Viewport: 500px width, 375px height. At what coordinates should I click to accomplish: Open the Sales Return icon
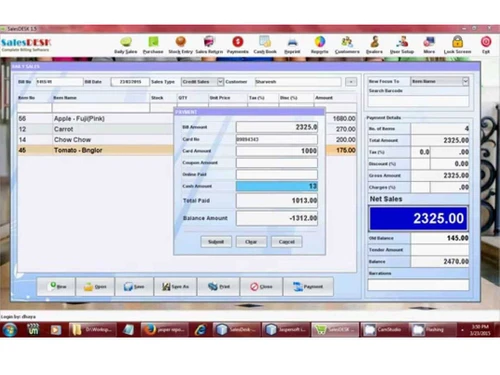209,45
